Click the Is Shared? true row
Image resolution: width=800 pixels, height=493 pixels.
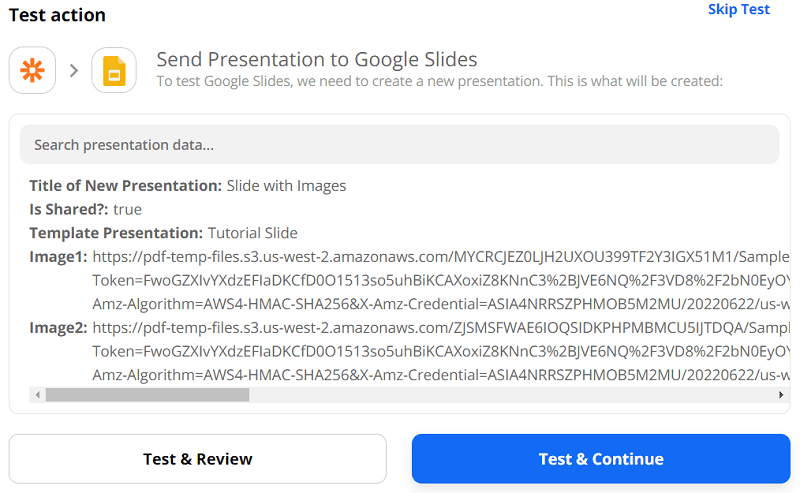[85, 209]
